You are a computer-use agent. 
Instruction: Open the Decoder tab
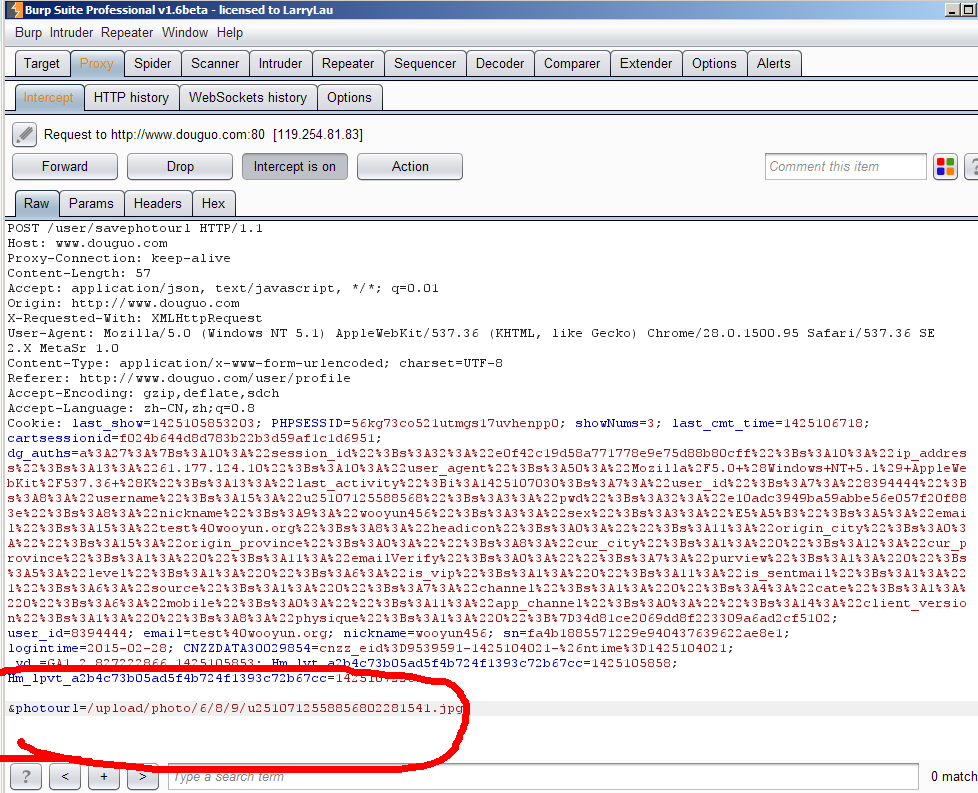point(500,64)
